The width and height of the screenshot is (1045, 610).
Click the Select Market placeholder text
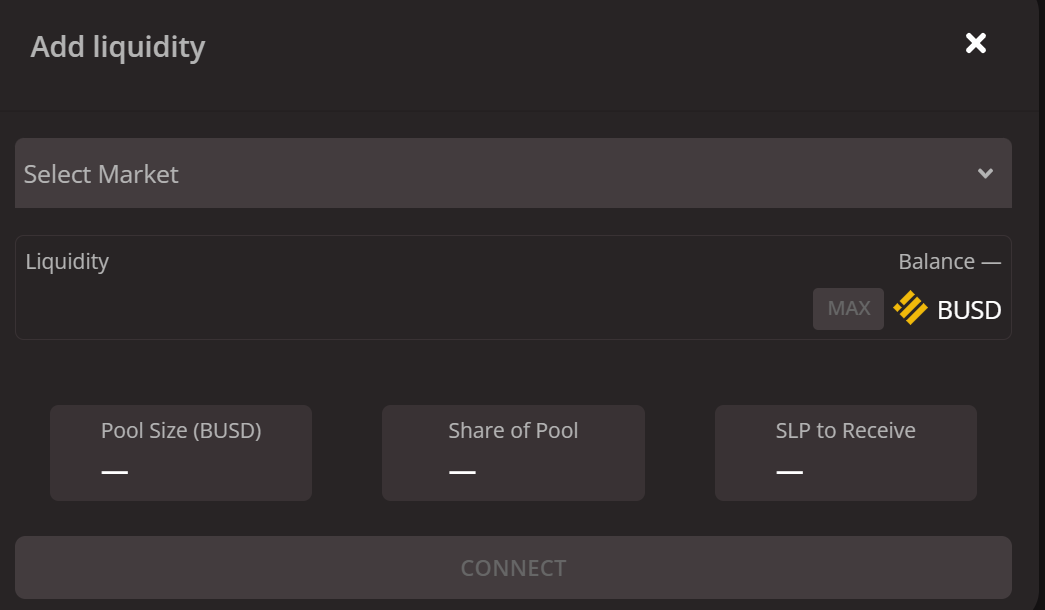pyautogui.click(x=101, y=174)
